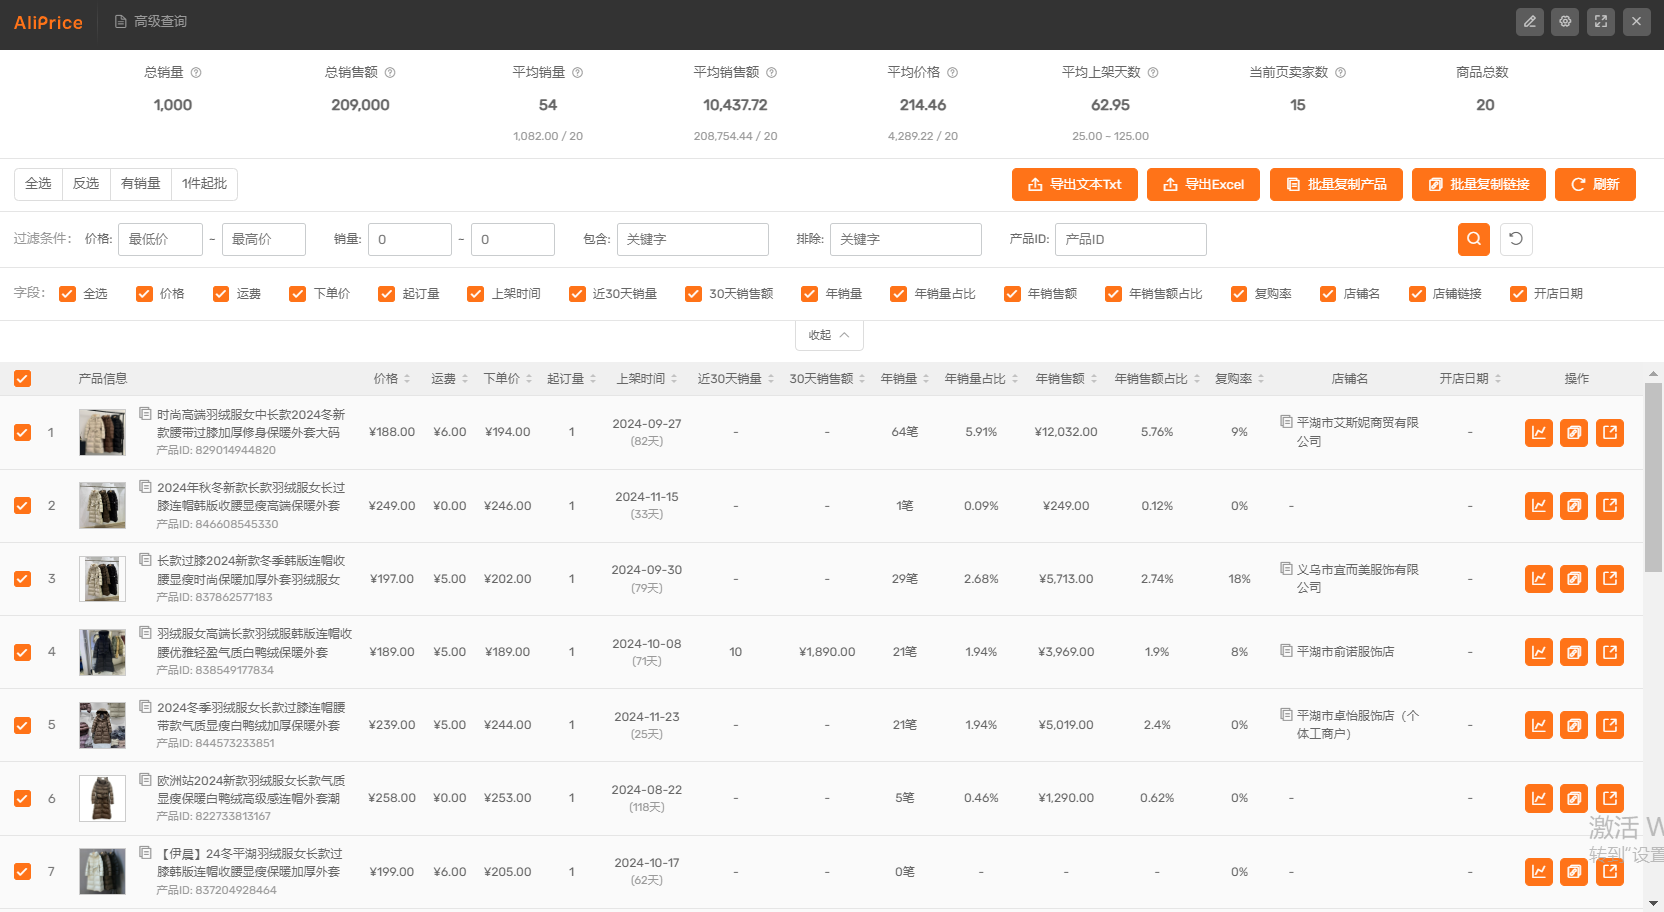This screenshot has height=912, width=1664.
Task: Select the 全选 quick filter tab
Action: (x=38, y=184)
